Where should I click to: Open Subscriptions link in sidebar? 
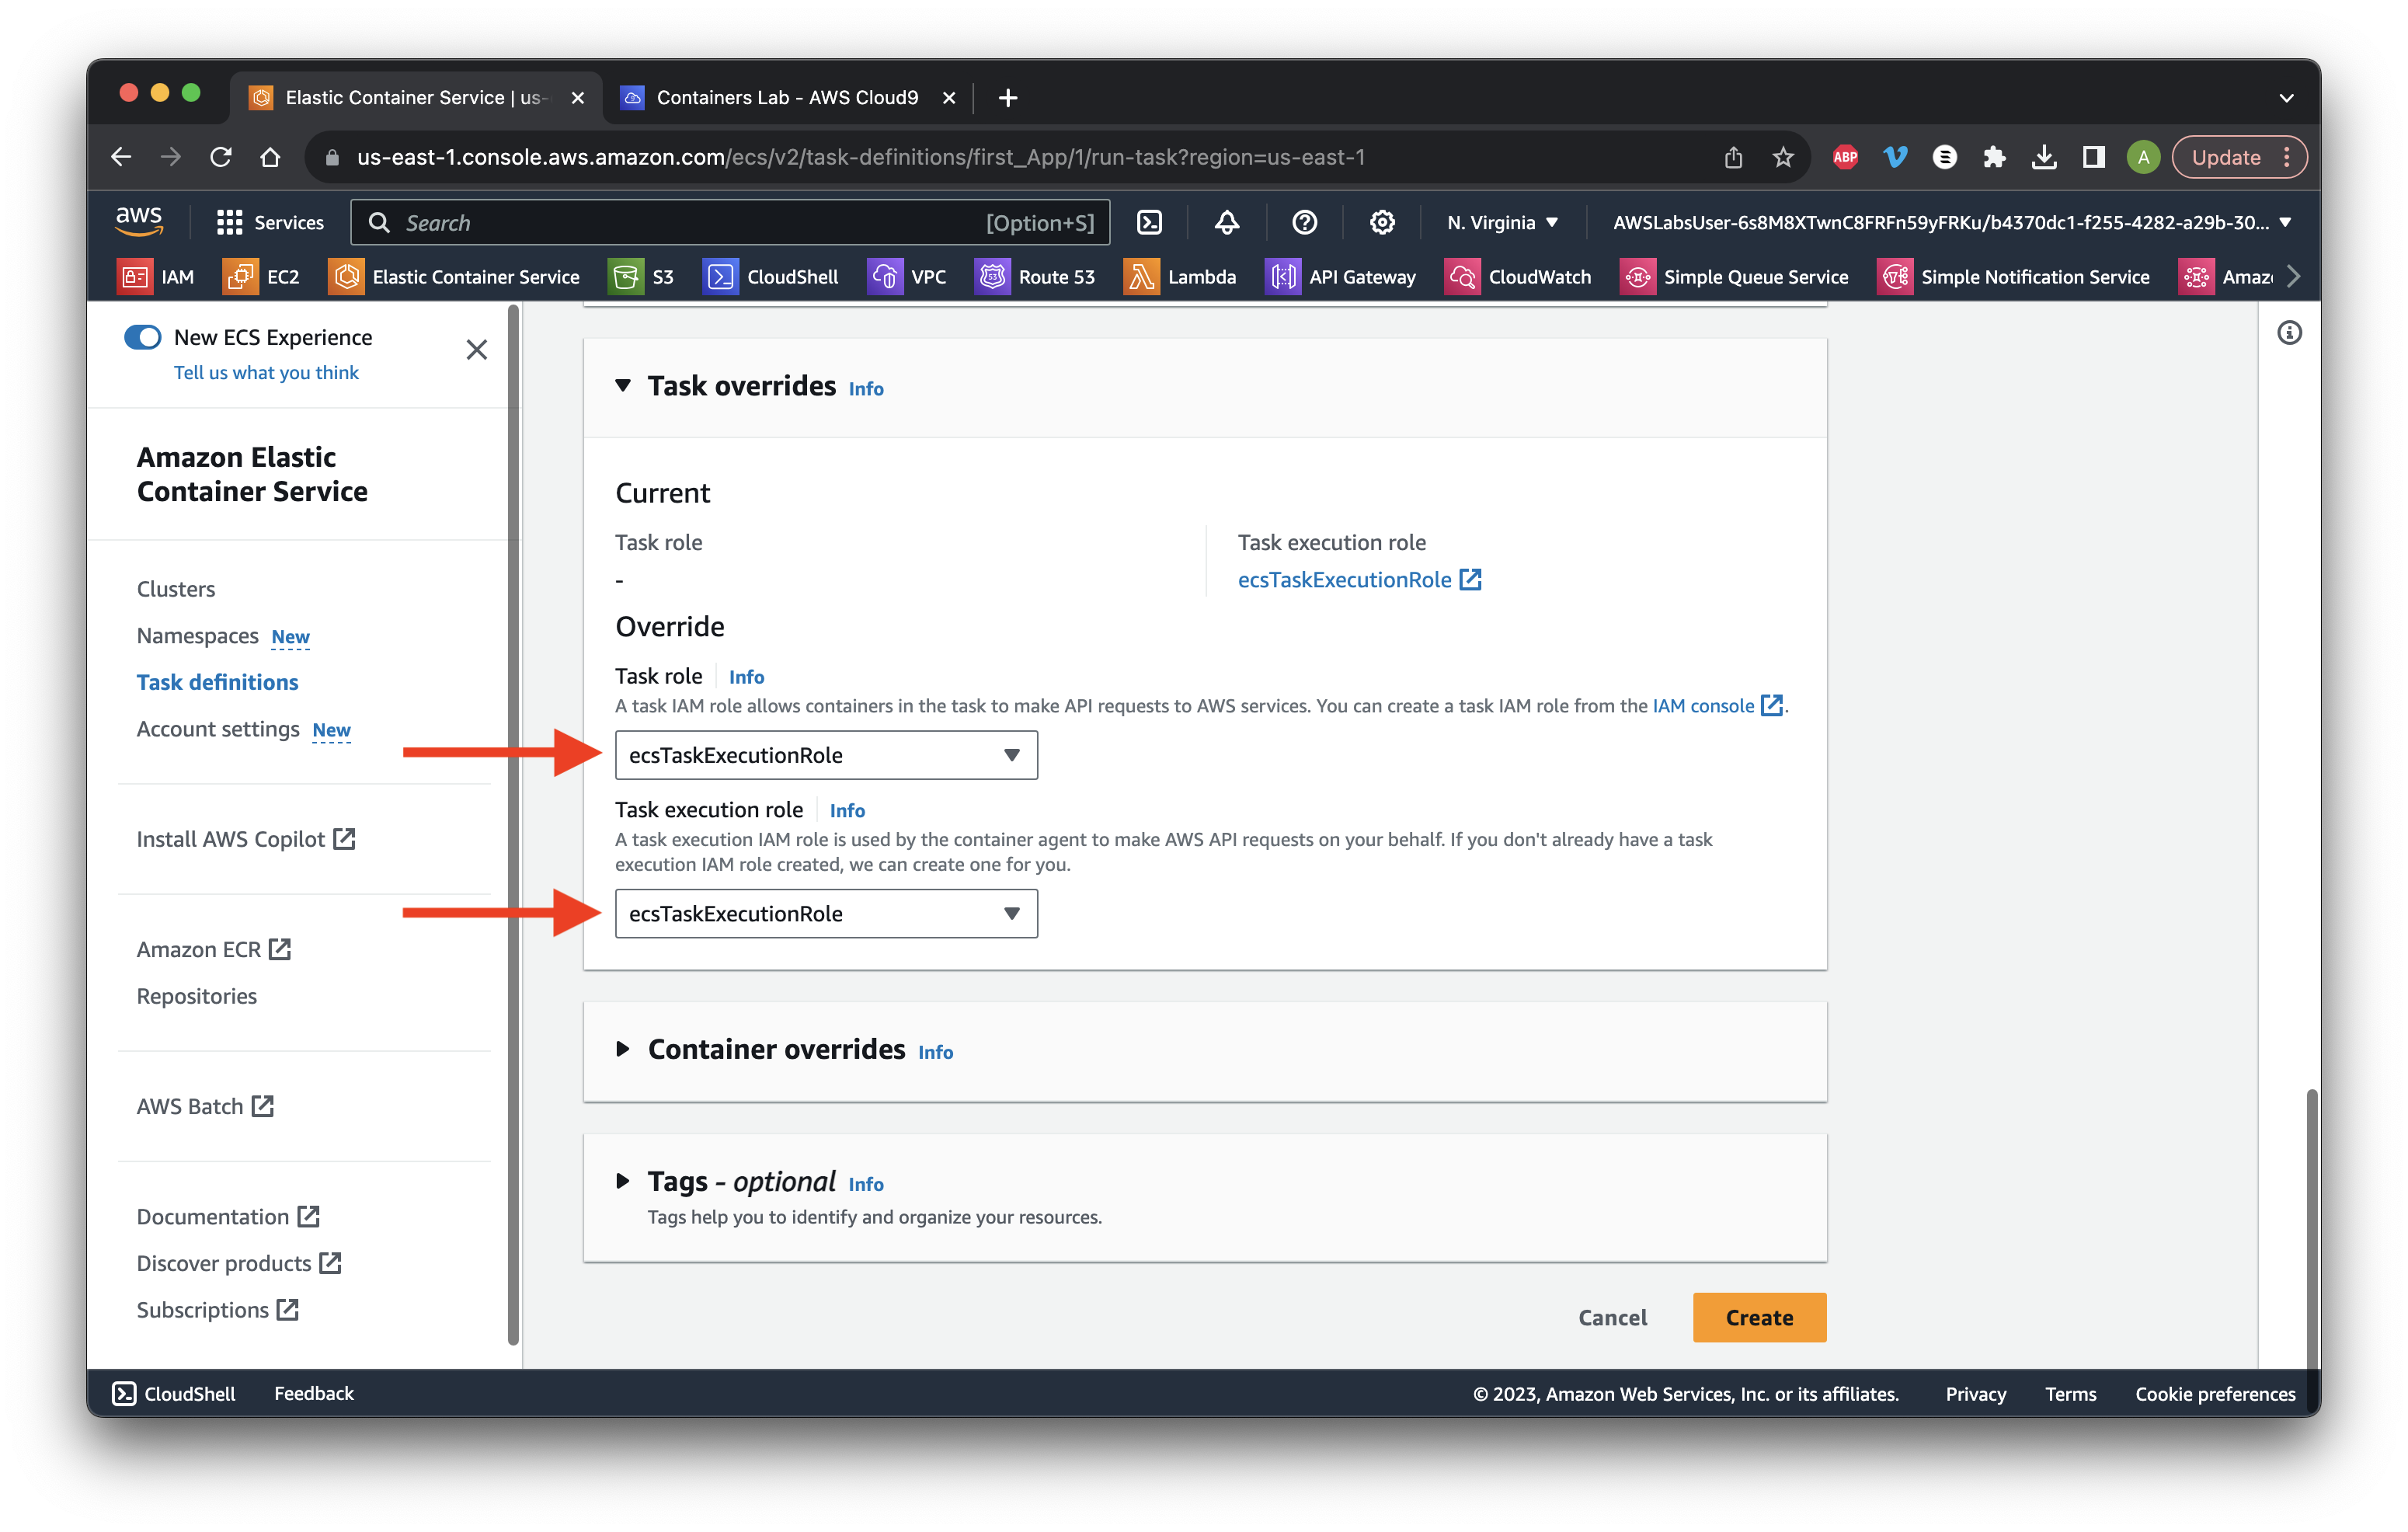click(218, 1310)
